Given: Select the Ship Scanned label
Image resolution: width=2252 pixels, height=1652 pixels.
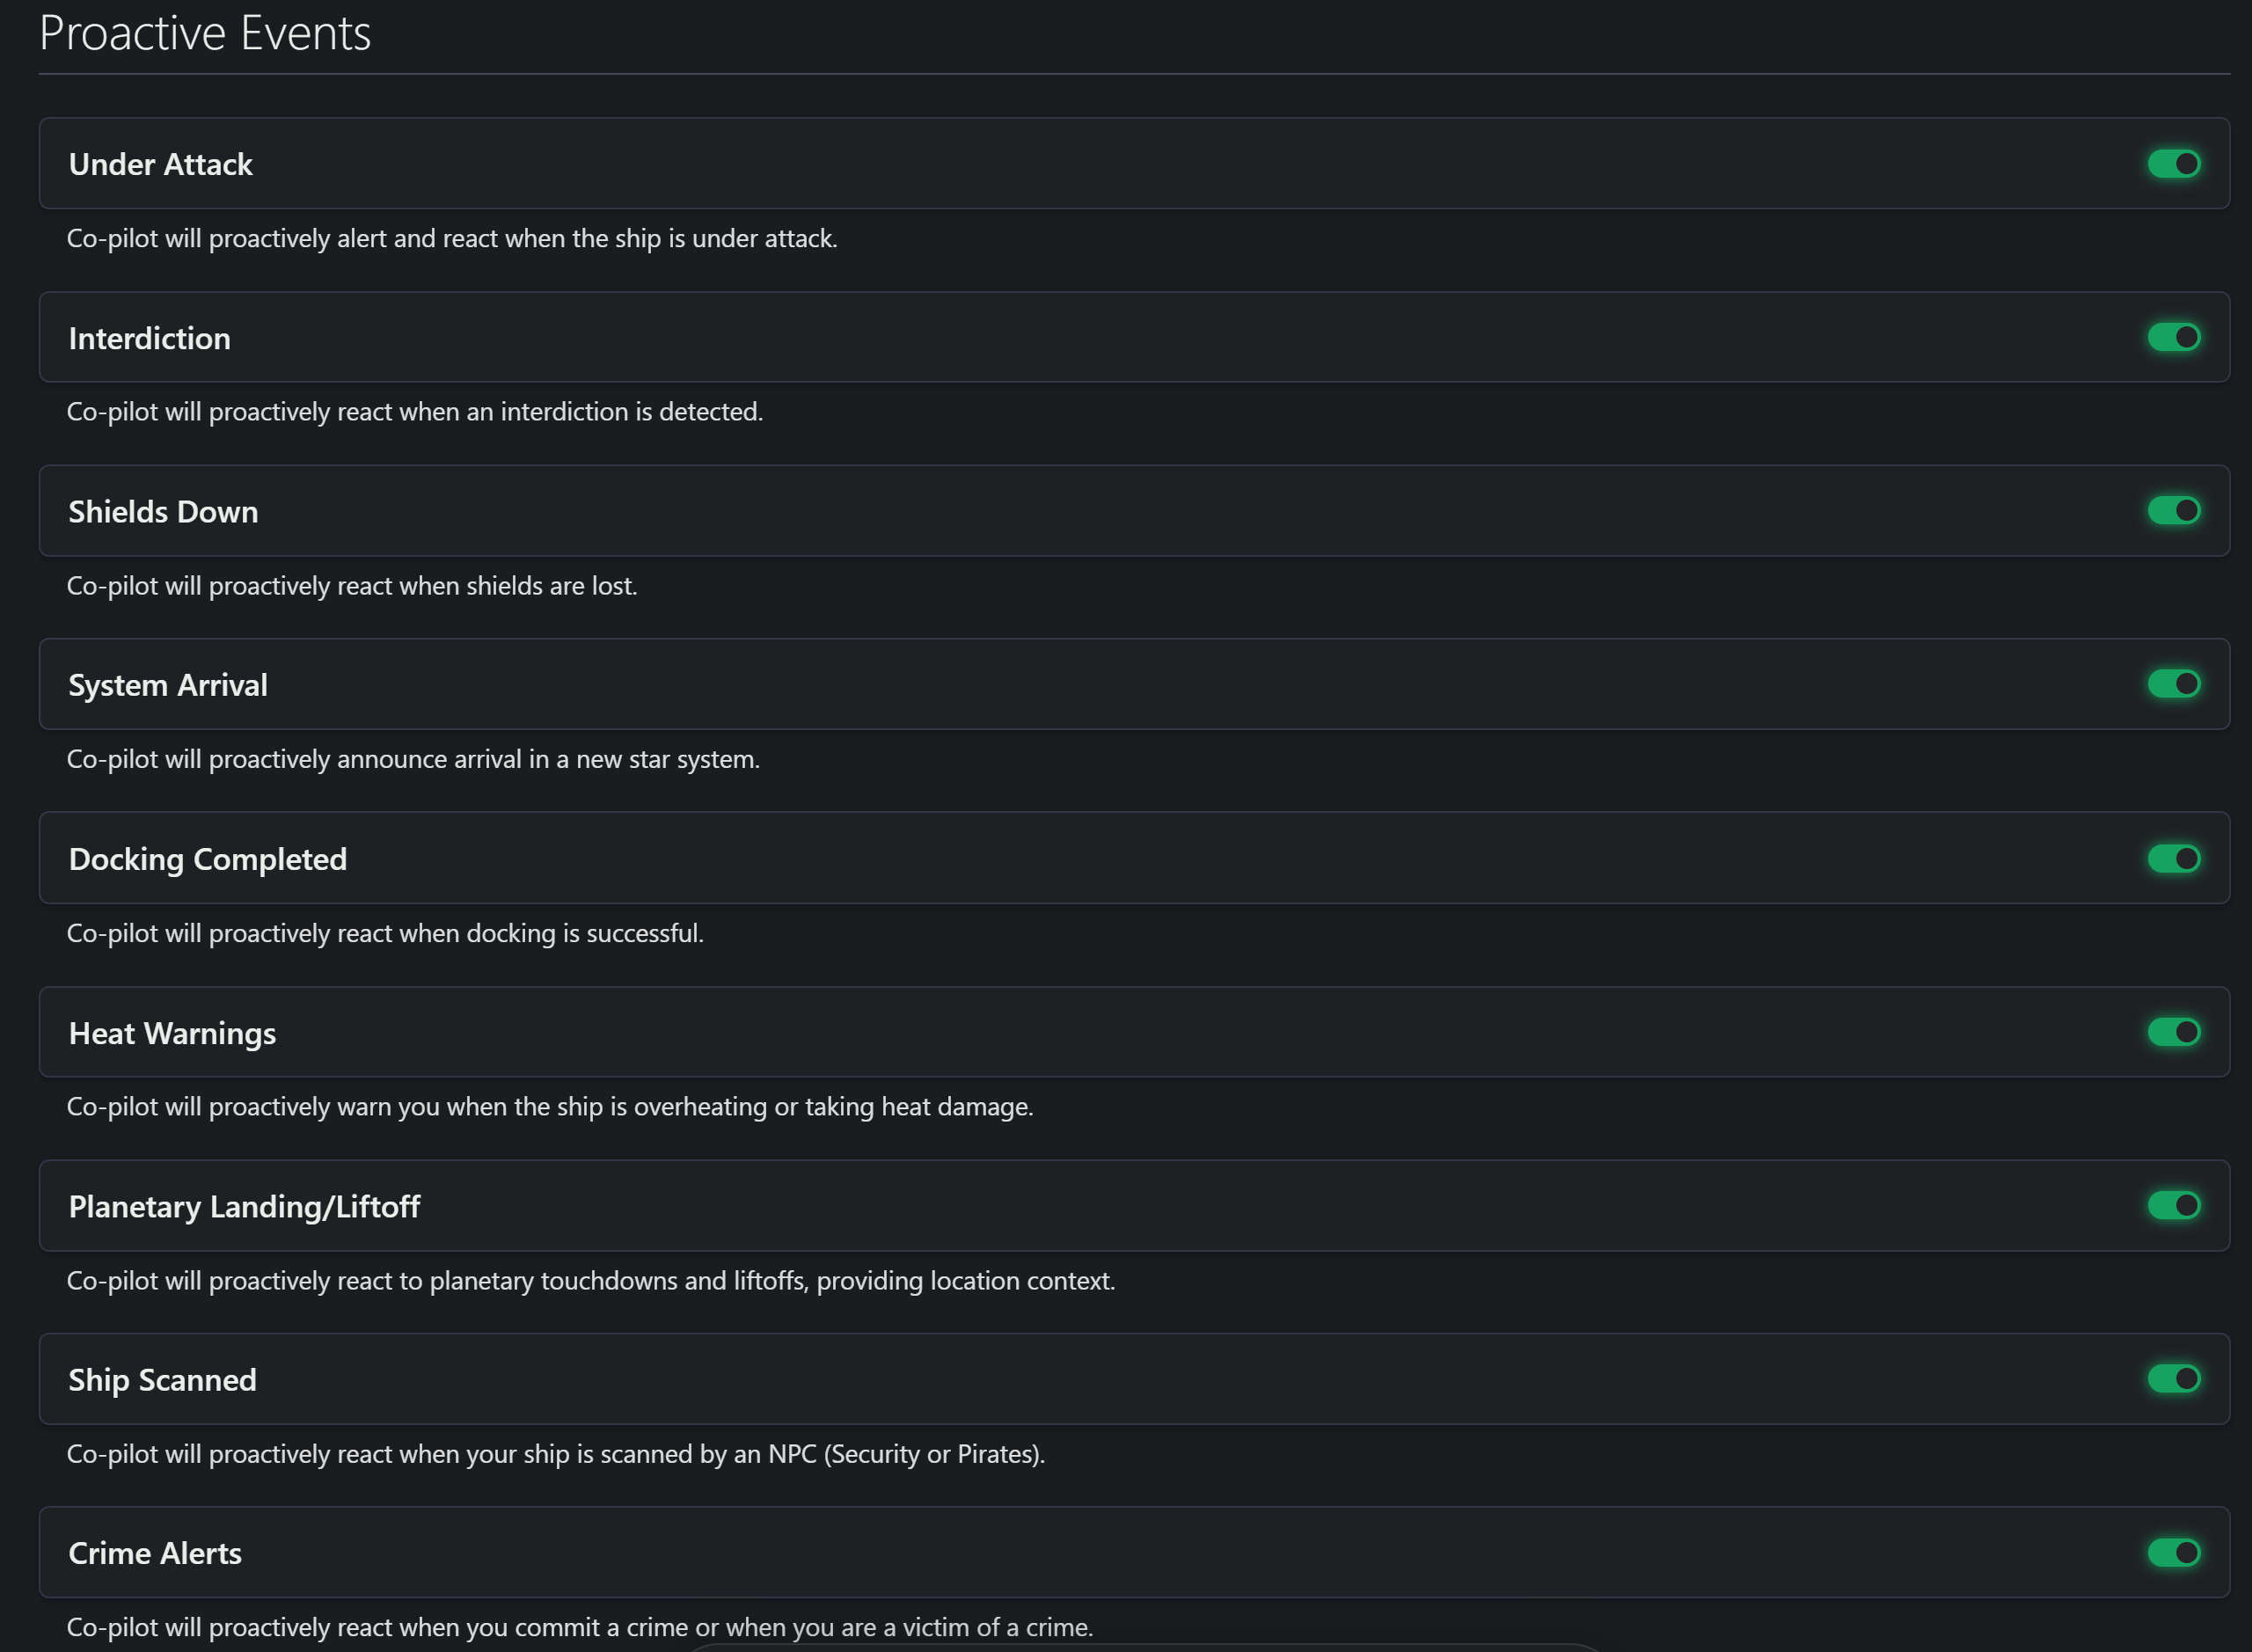Looking at the screenshot, I should [162, 1380].
